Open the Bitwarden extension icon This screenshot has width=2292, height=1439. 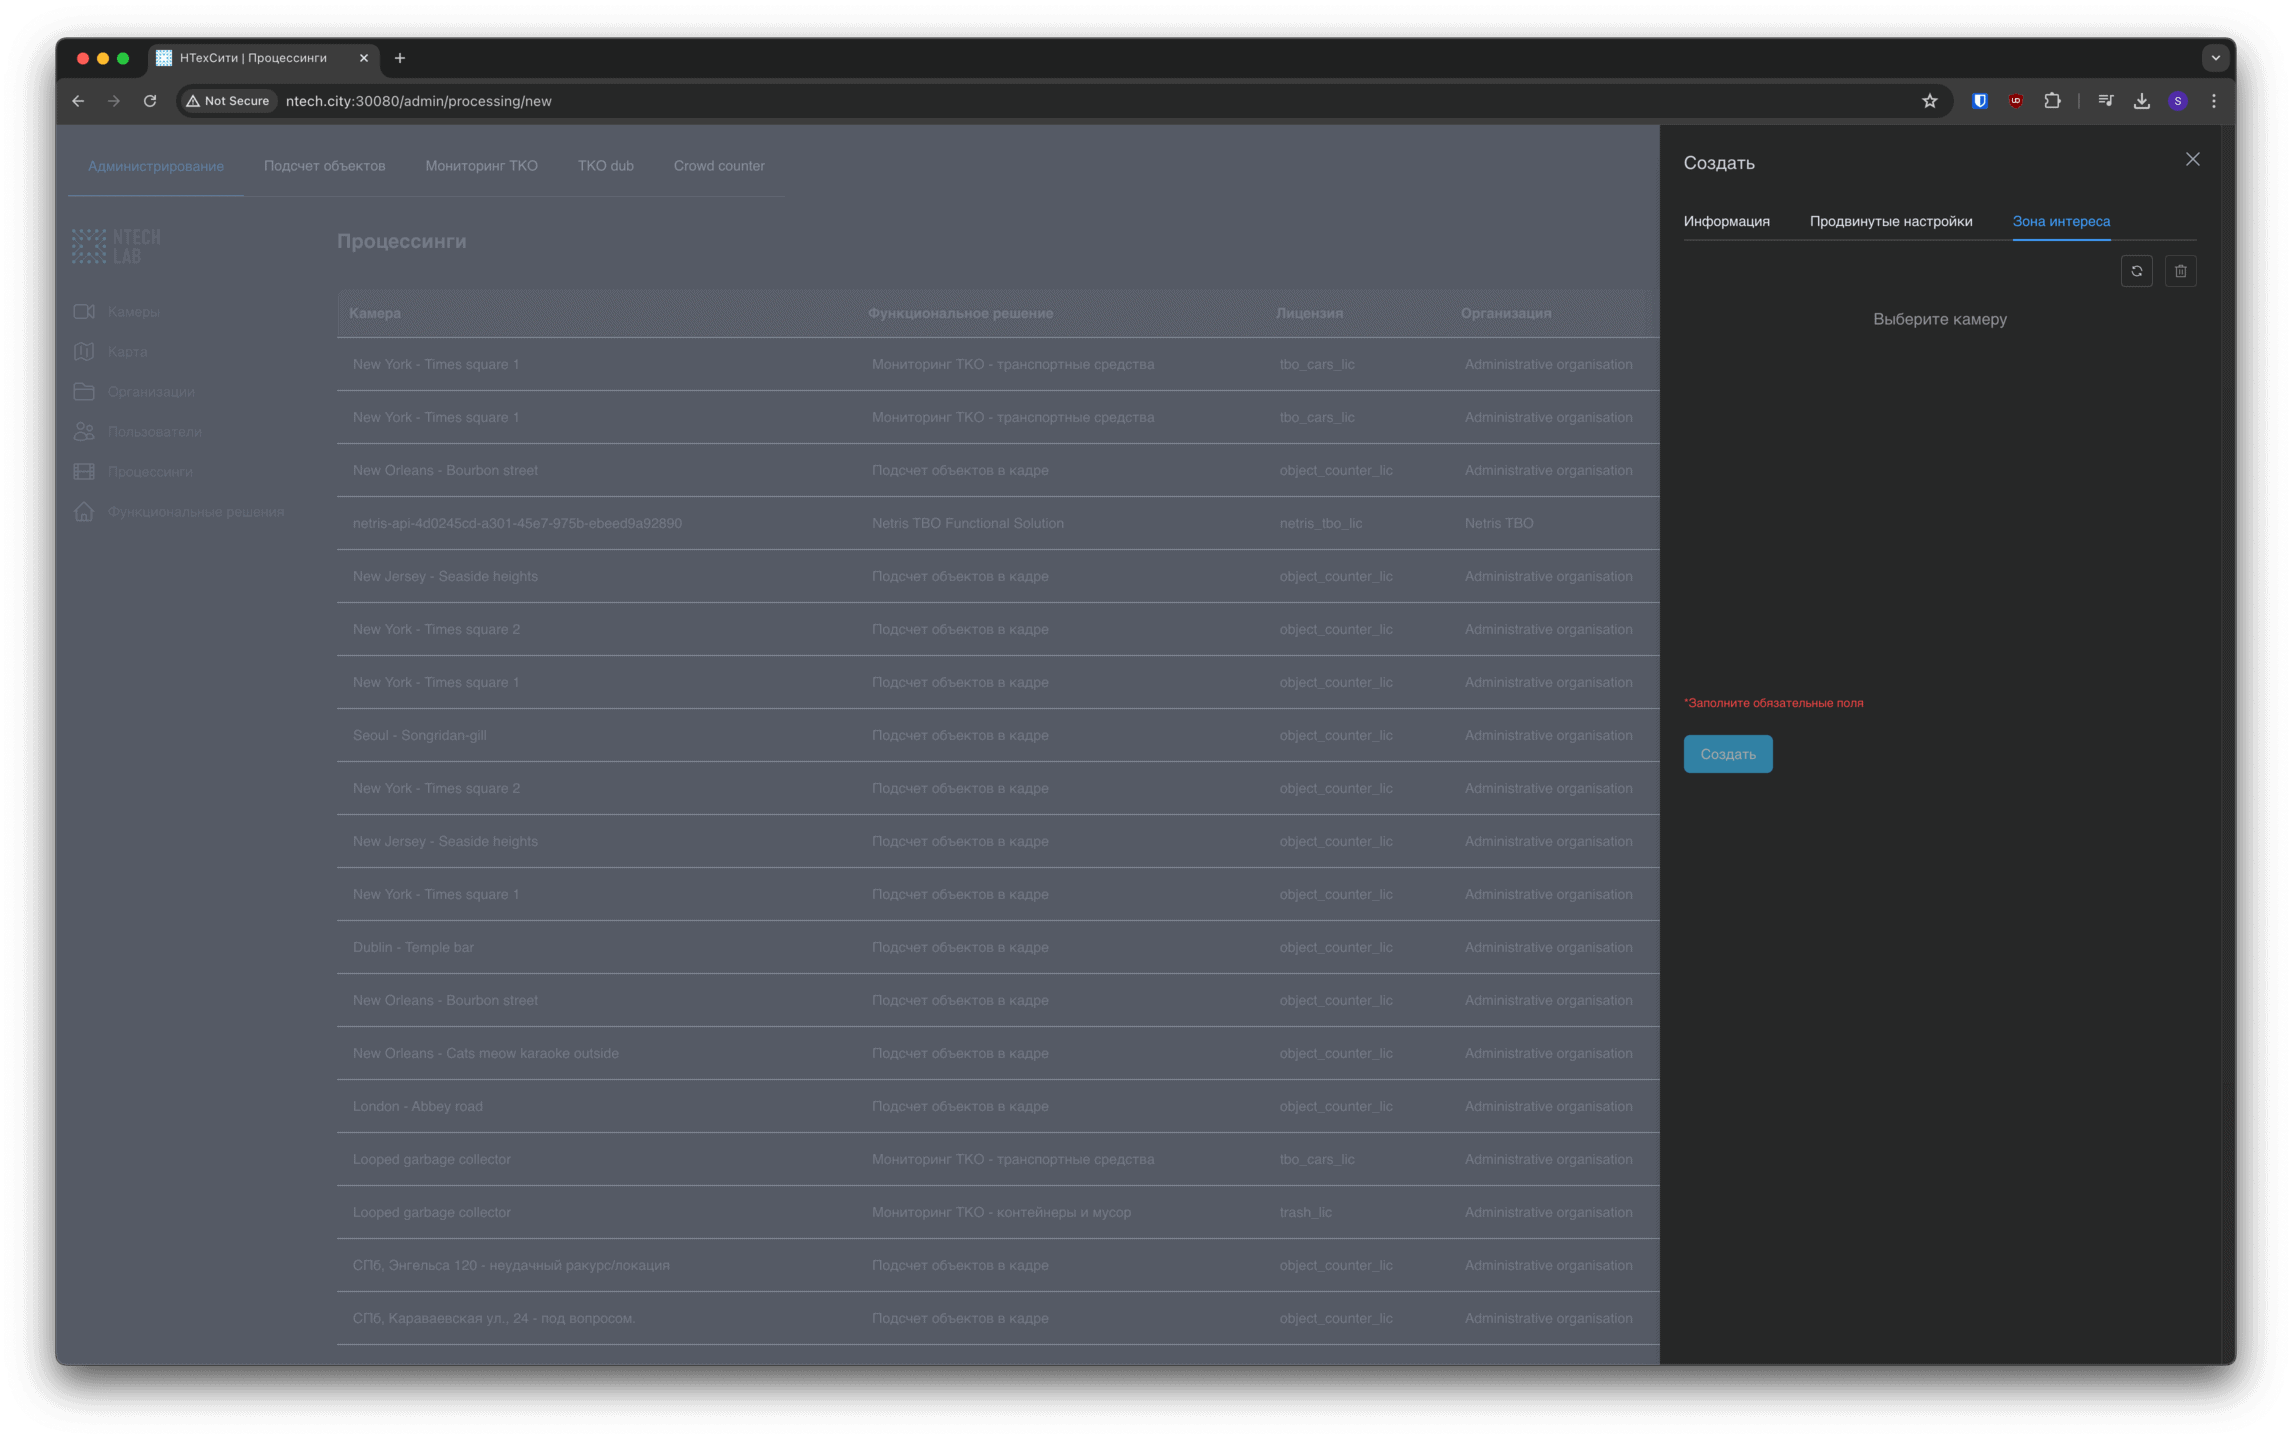1979,101
